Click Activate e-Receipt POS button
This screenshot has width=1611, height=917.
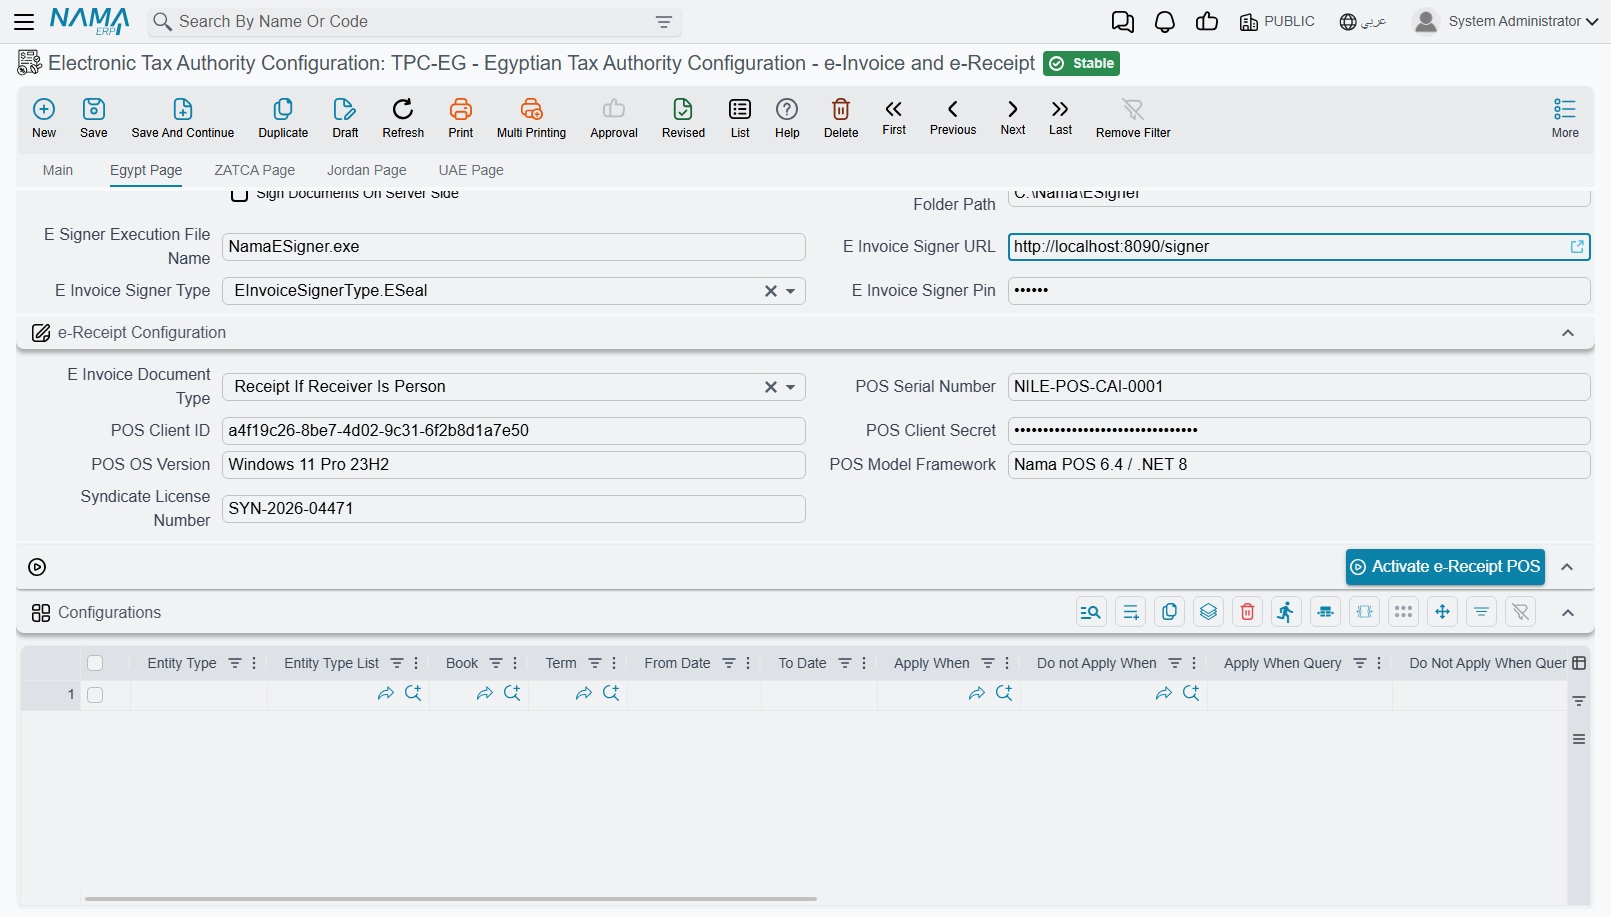(1445, 567)
